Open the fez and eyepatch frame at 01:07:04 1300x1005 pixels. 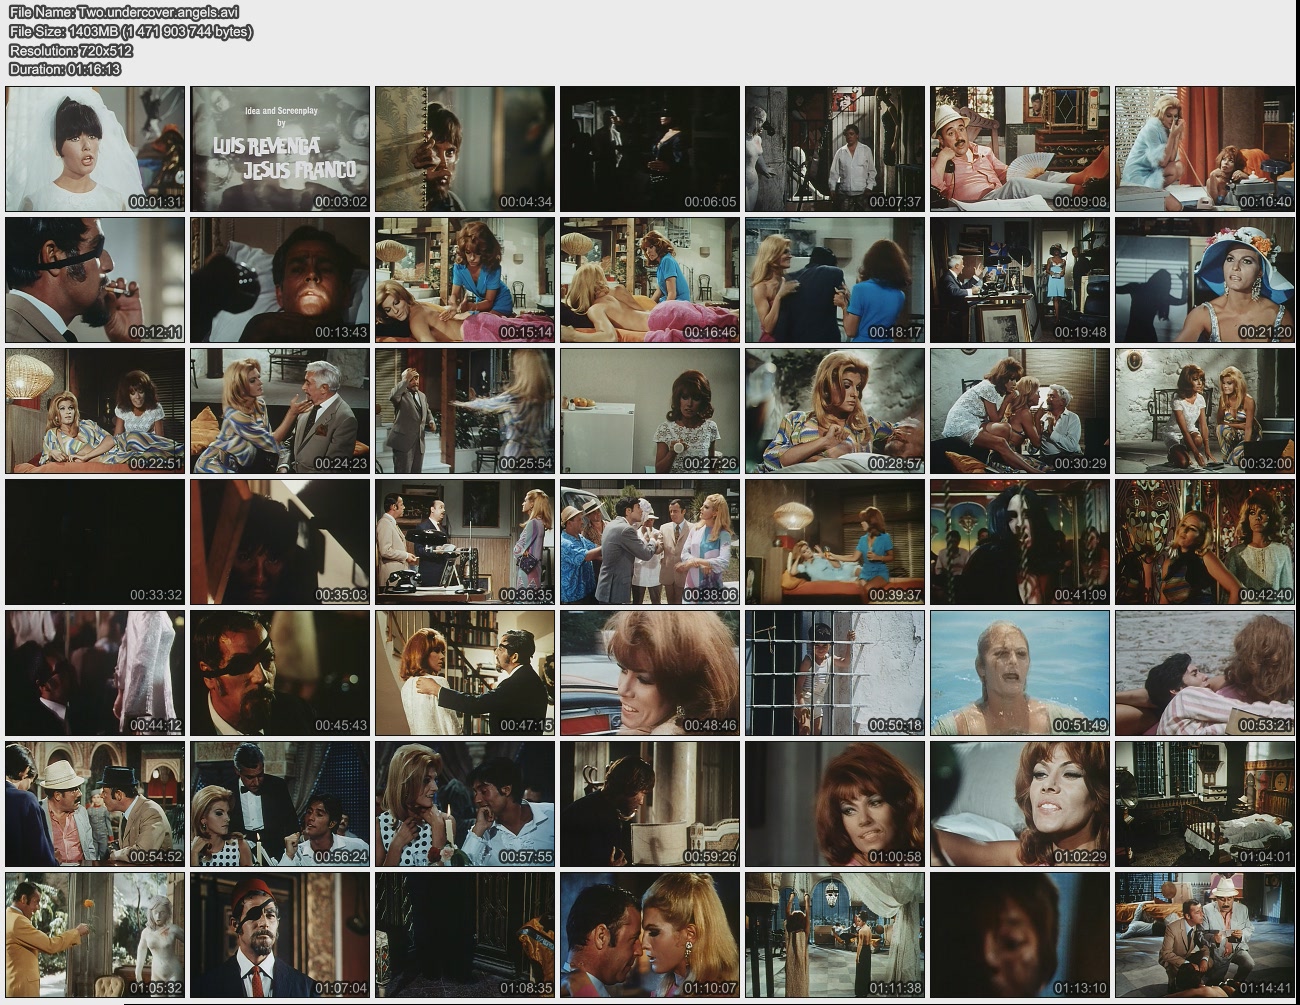coord(280,935)
